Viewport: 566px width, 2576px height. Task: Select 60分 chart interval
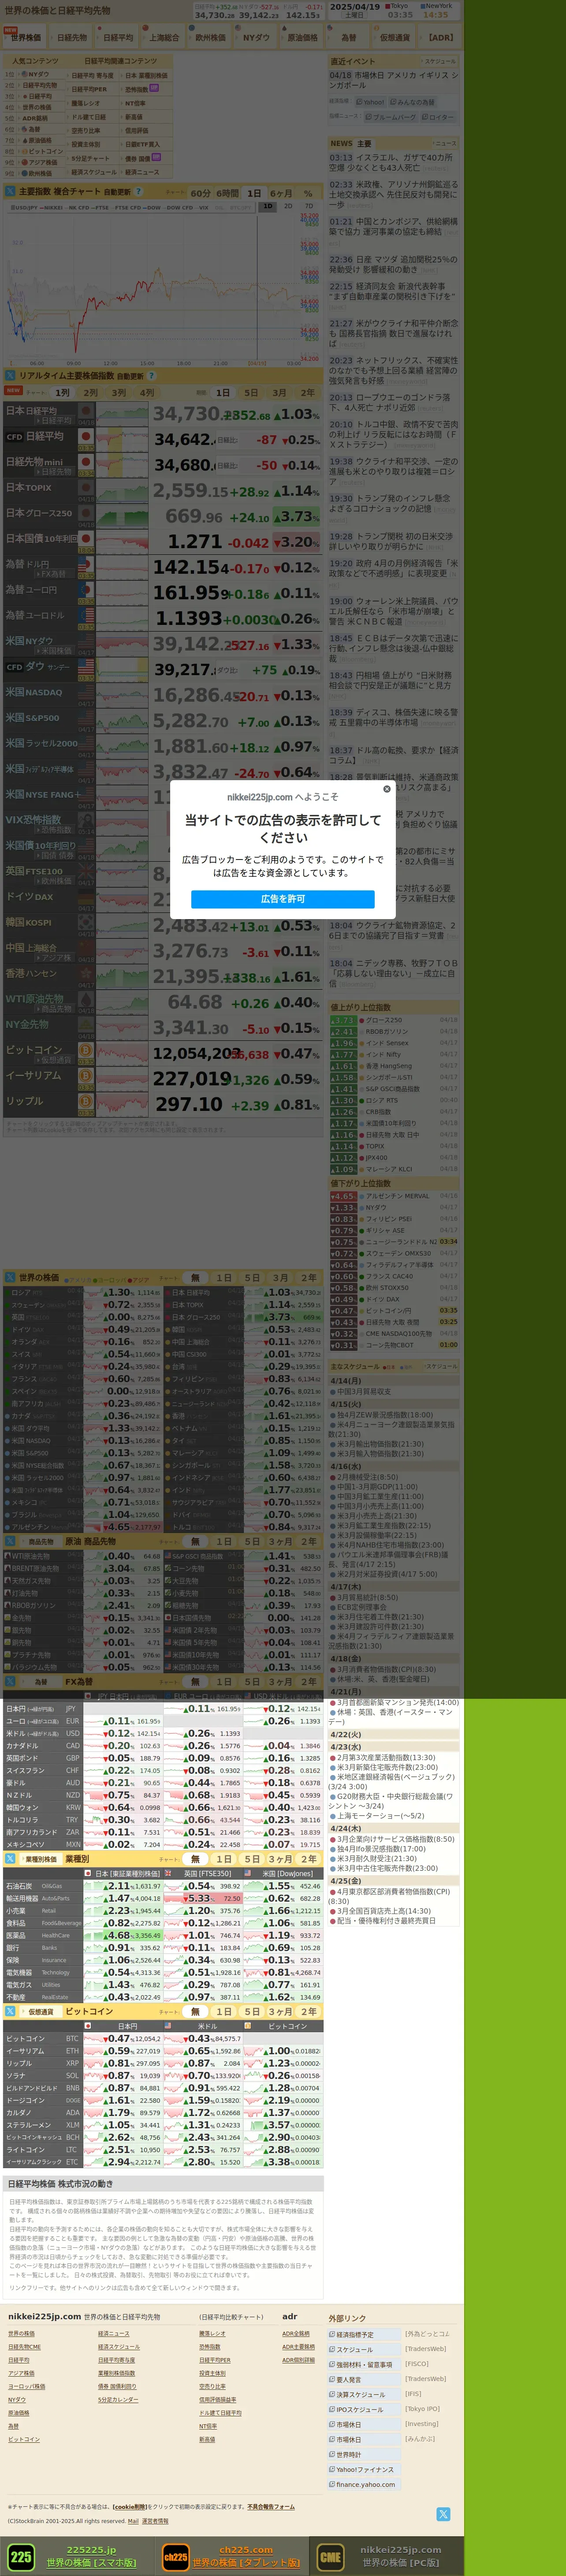[201, 193]
